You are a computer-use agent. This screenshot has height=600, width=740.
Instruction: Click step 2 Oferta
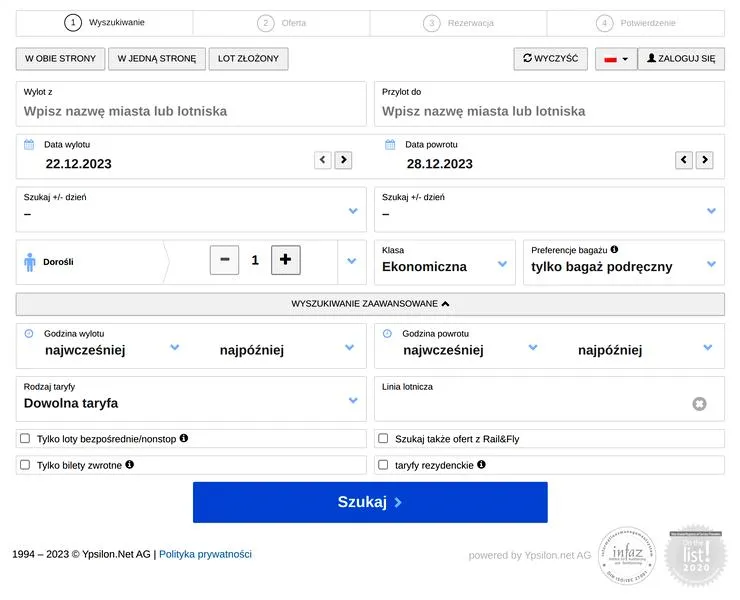281,23
